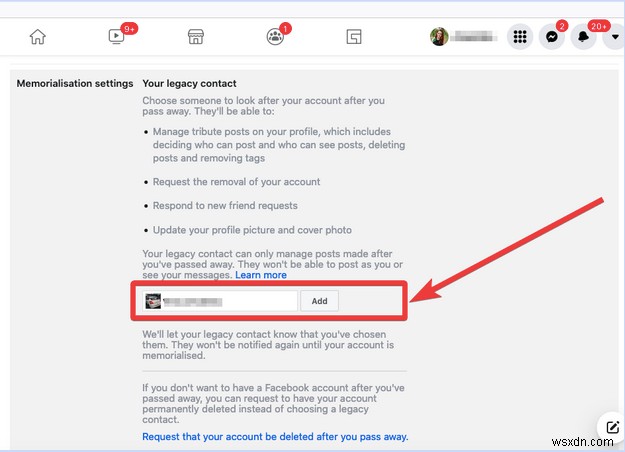Click the contact thumbnail in the input field
This screenshot has width=625, height=452.
(153, 301)
